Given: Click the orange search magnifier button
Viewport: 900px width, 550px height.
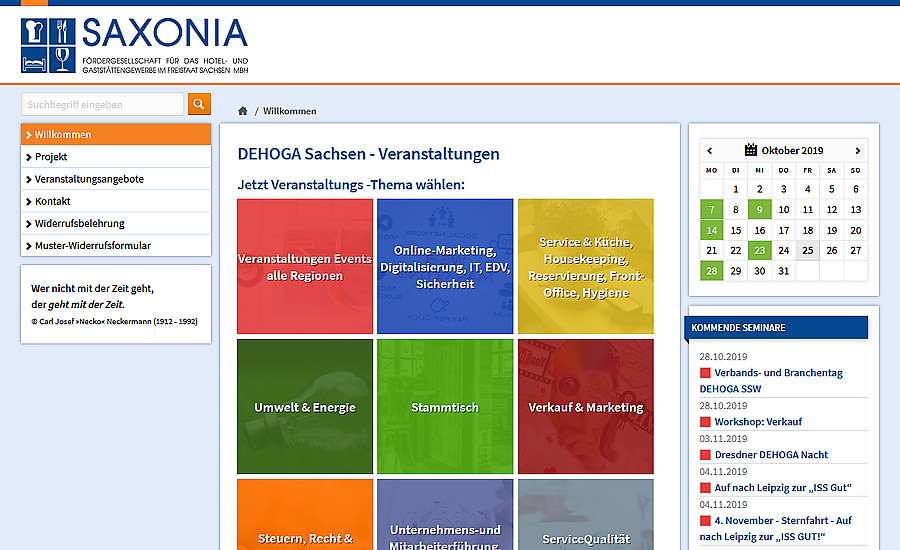Looking at the screenshot, I should click(199, 104).
